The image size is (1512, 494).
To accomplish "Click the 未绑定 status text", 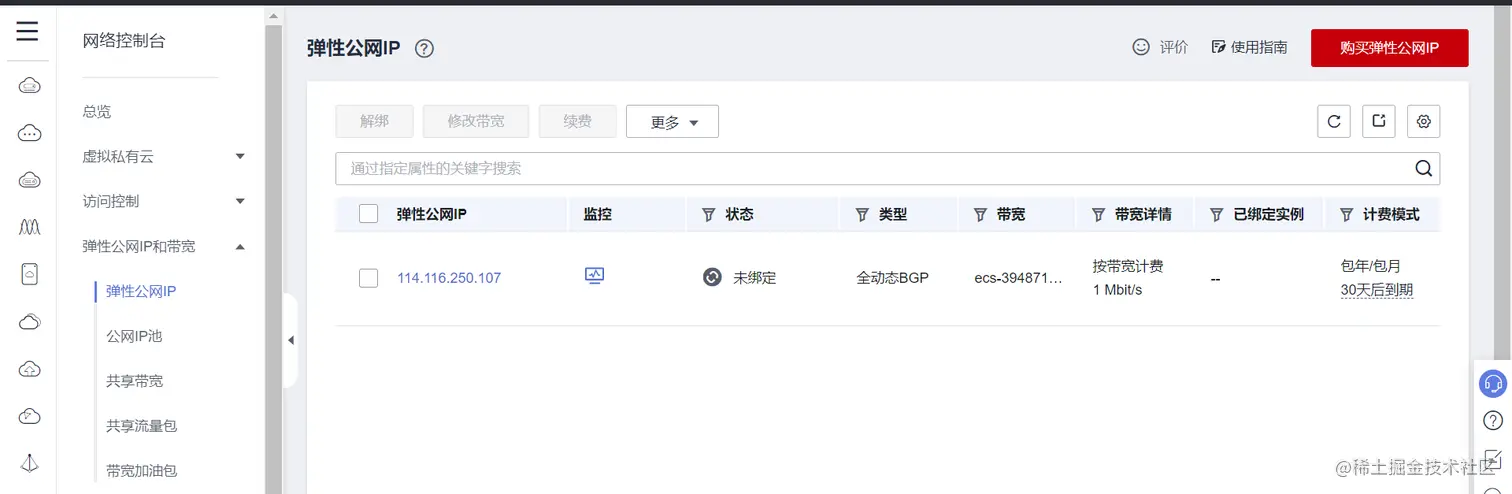I will pos(755,278).
